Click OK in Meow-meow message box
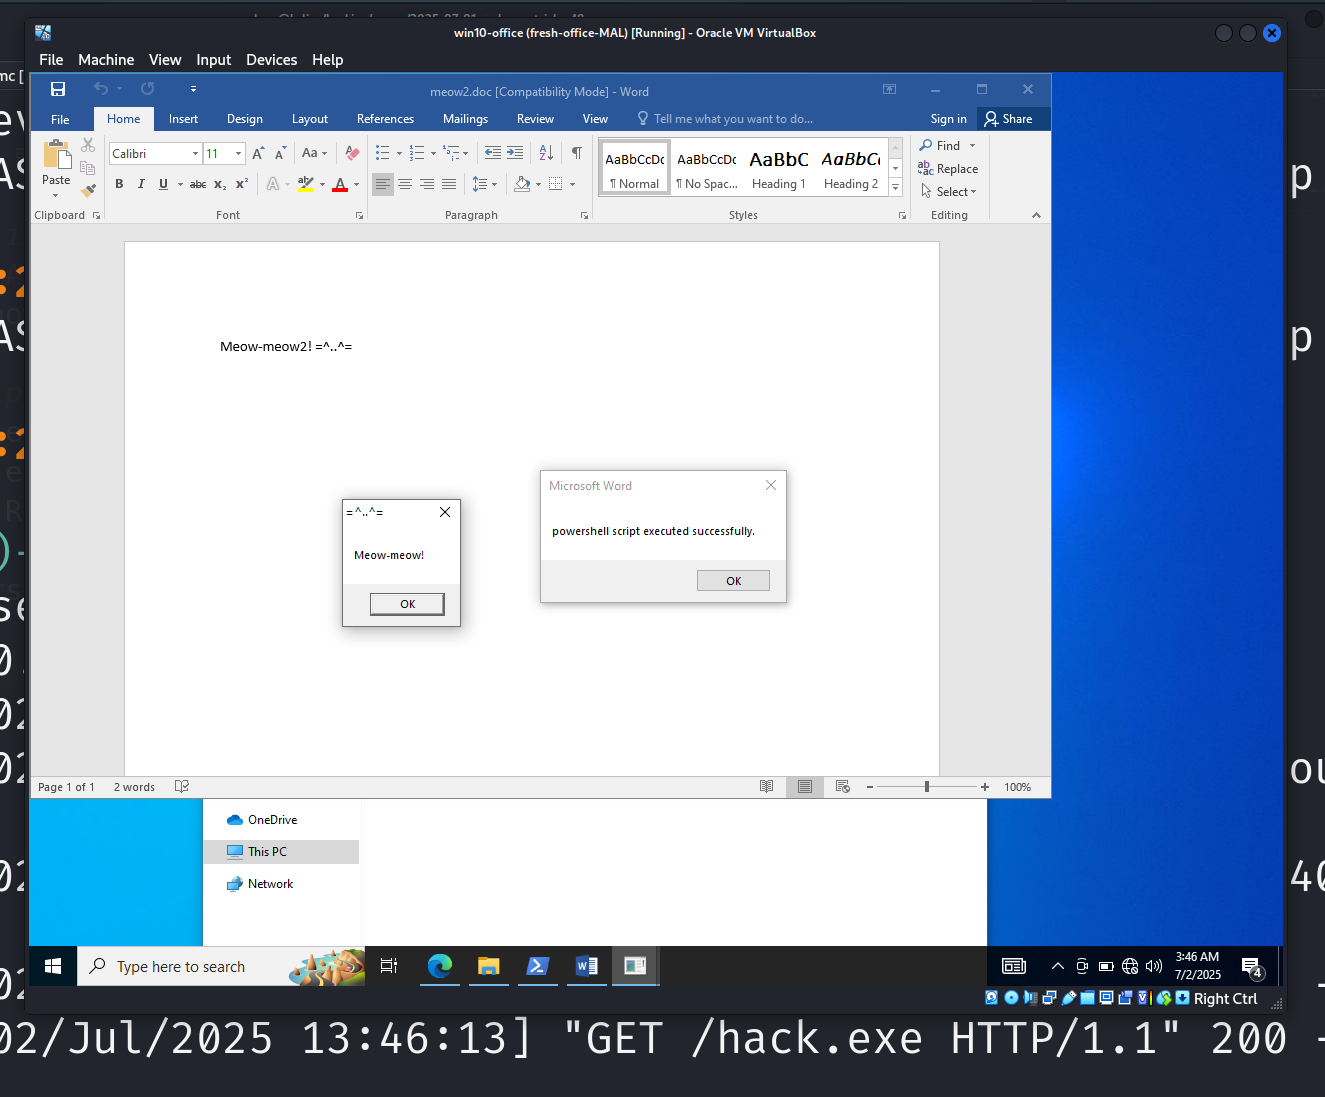The image size is (1325, 1097). [407, 604]
